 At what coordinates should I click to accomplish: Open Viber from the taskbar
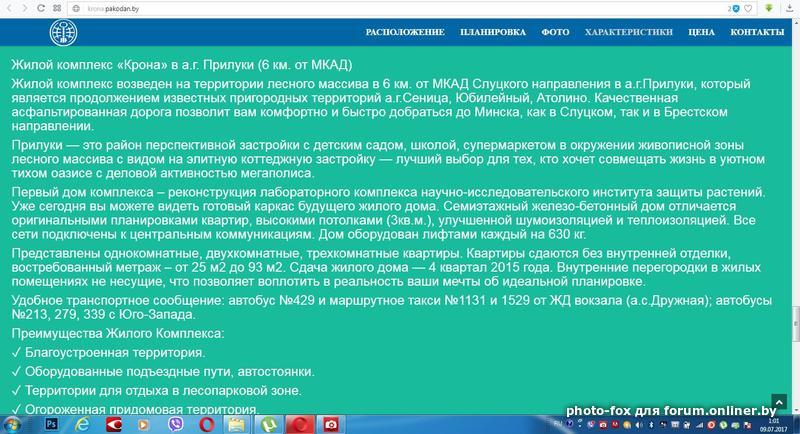click(x=176, y=424)
